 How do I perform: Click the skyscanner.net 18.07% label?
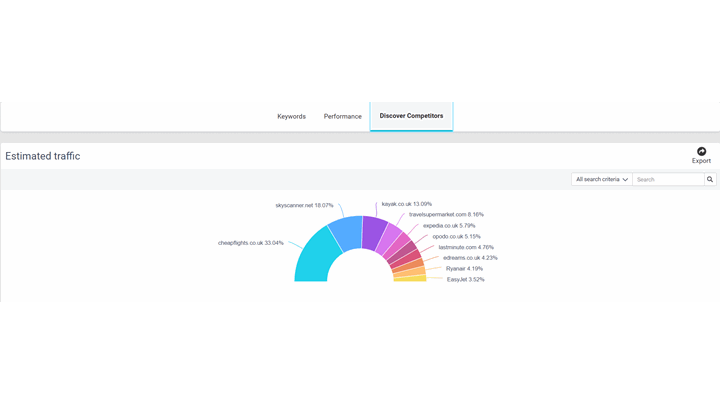tap(304, 205)
